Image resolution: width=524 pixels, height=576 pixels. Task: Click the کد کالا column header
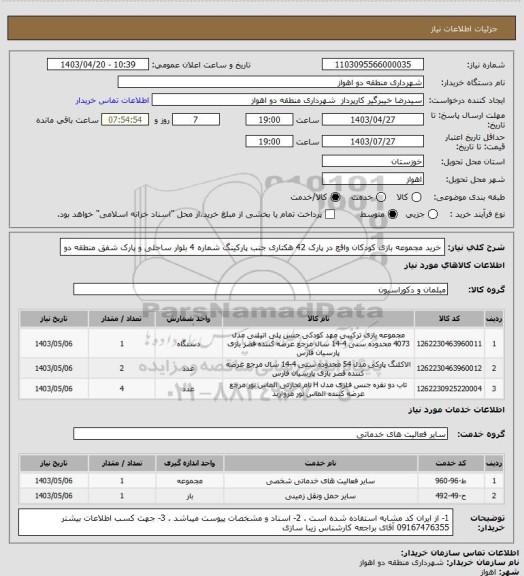tap(449, 318)
